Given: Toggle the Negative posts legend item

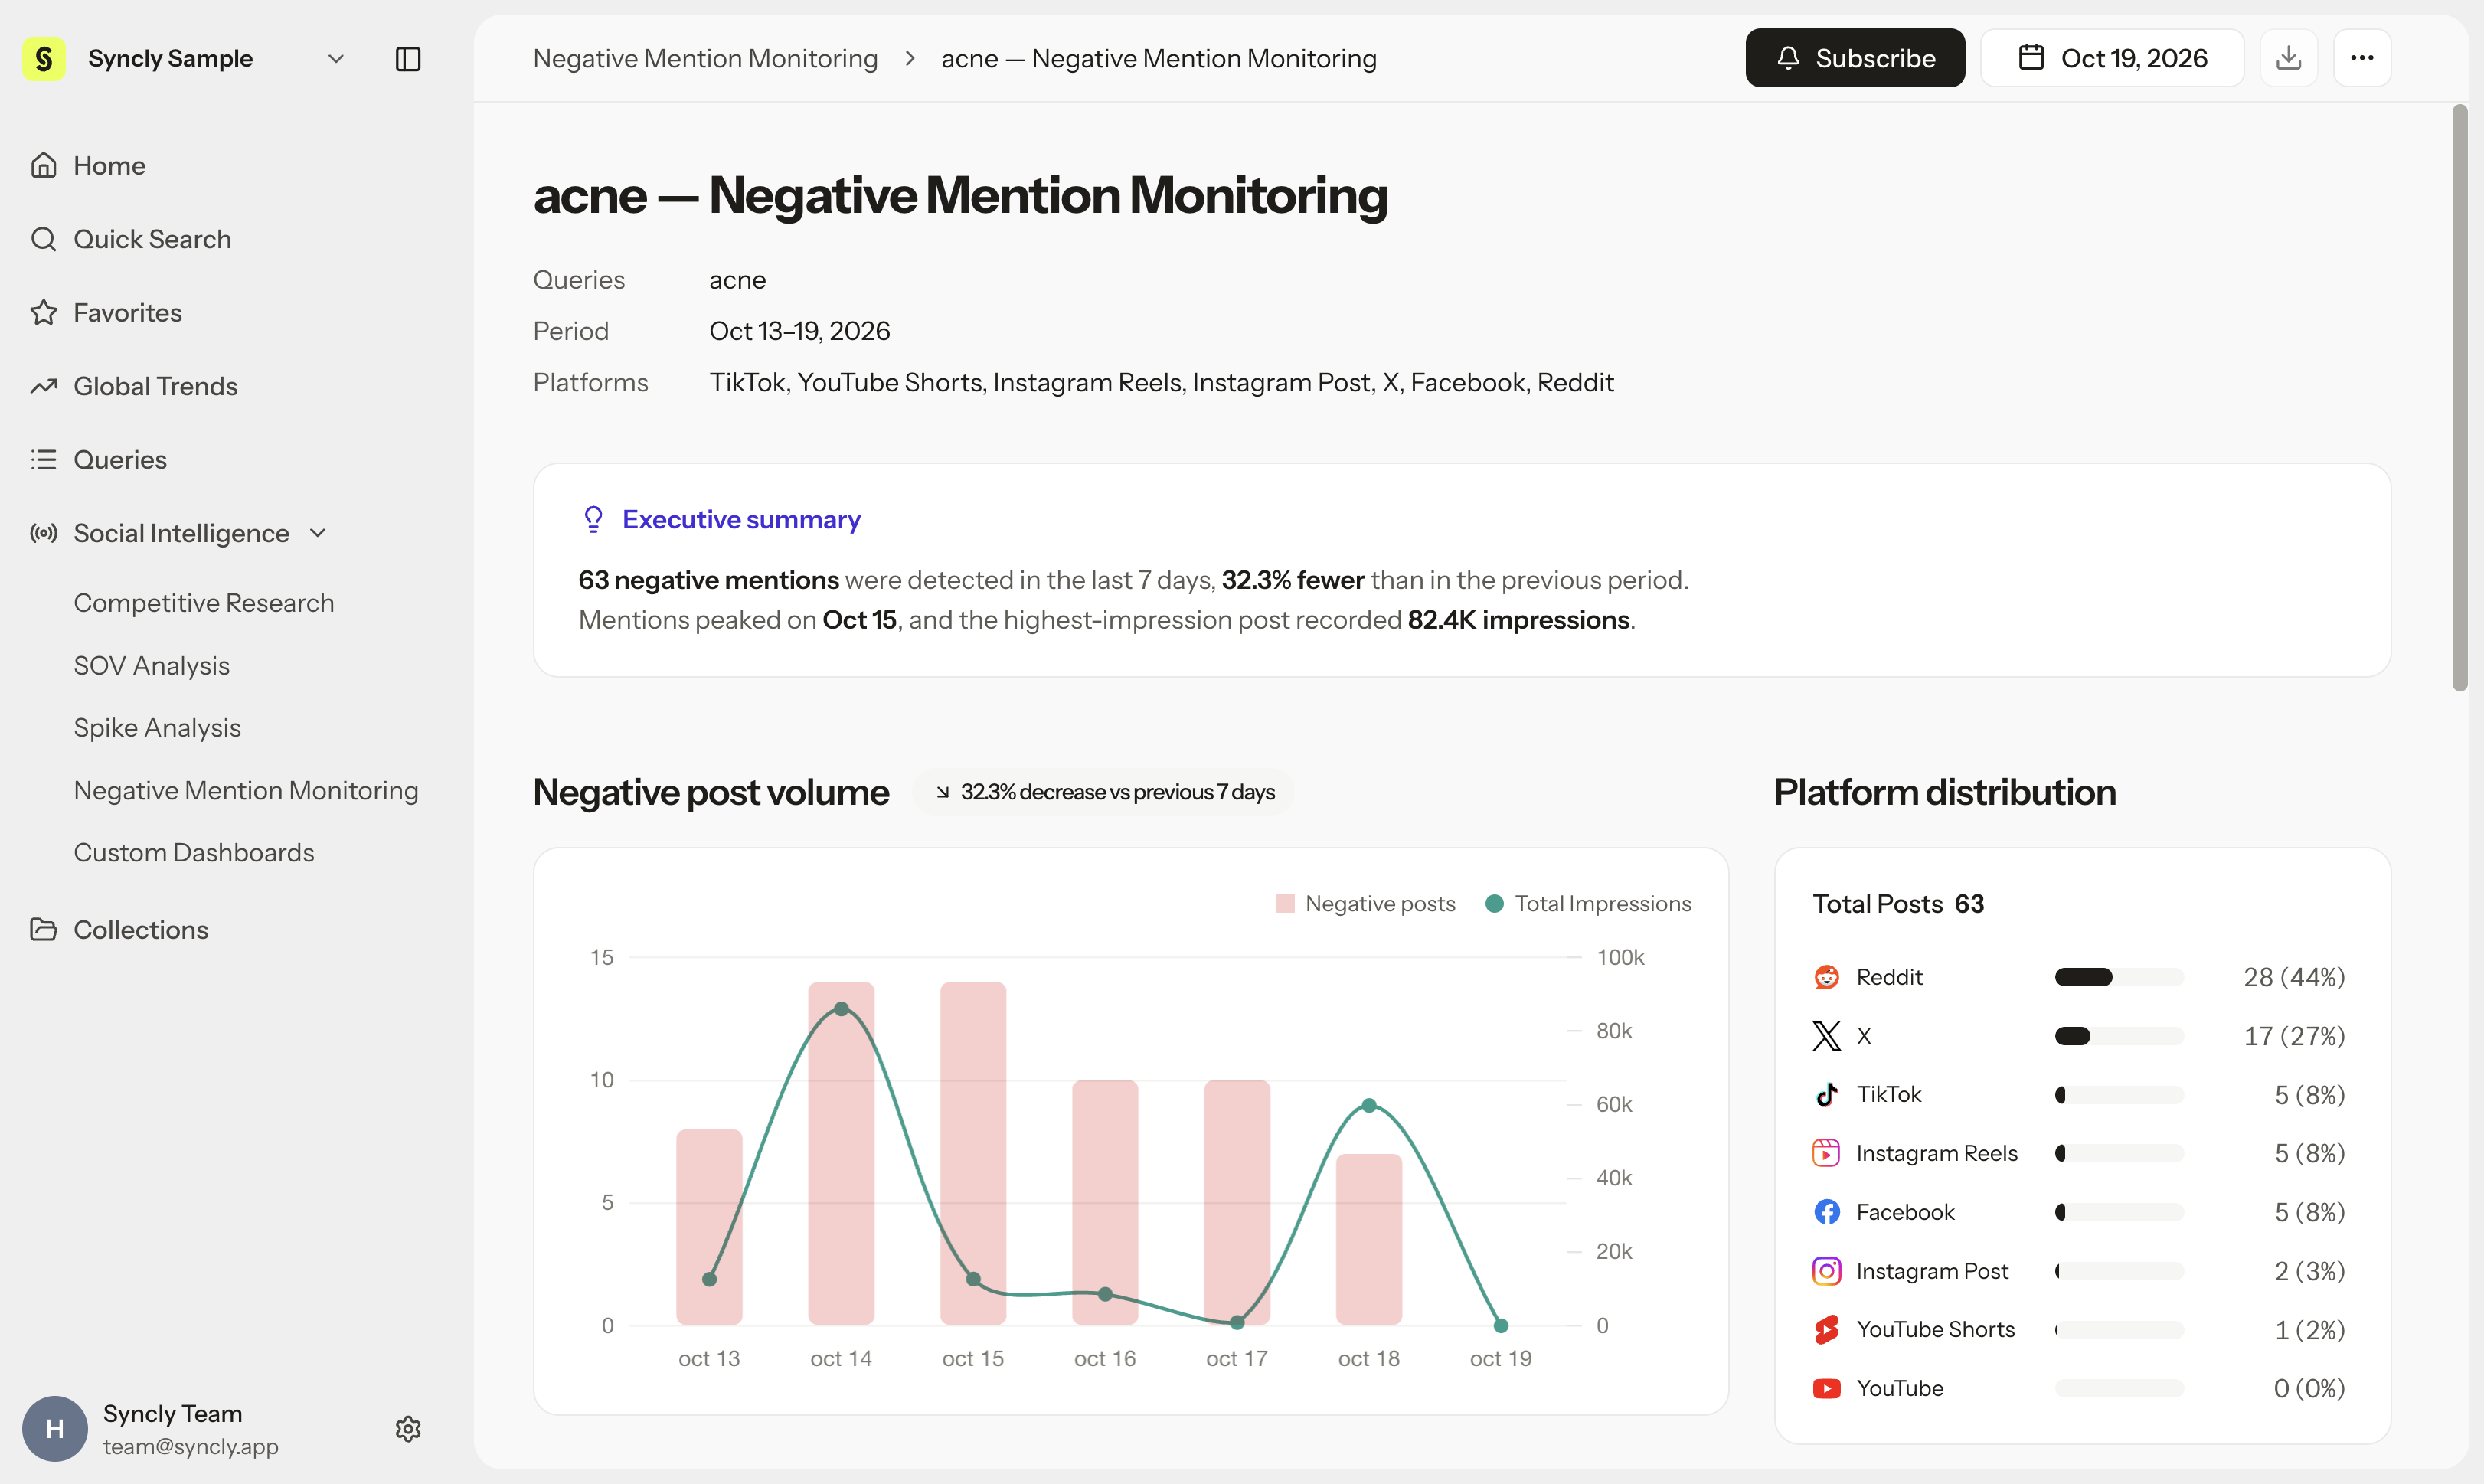Looking at the screenshot, I should 1366,904.
